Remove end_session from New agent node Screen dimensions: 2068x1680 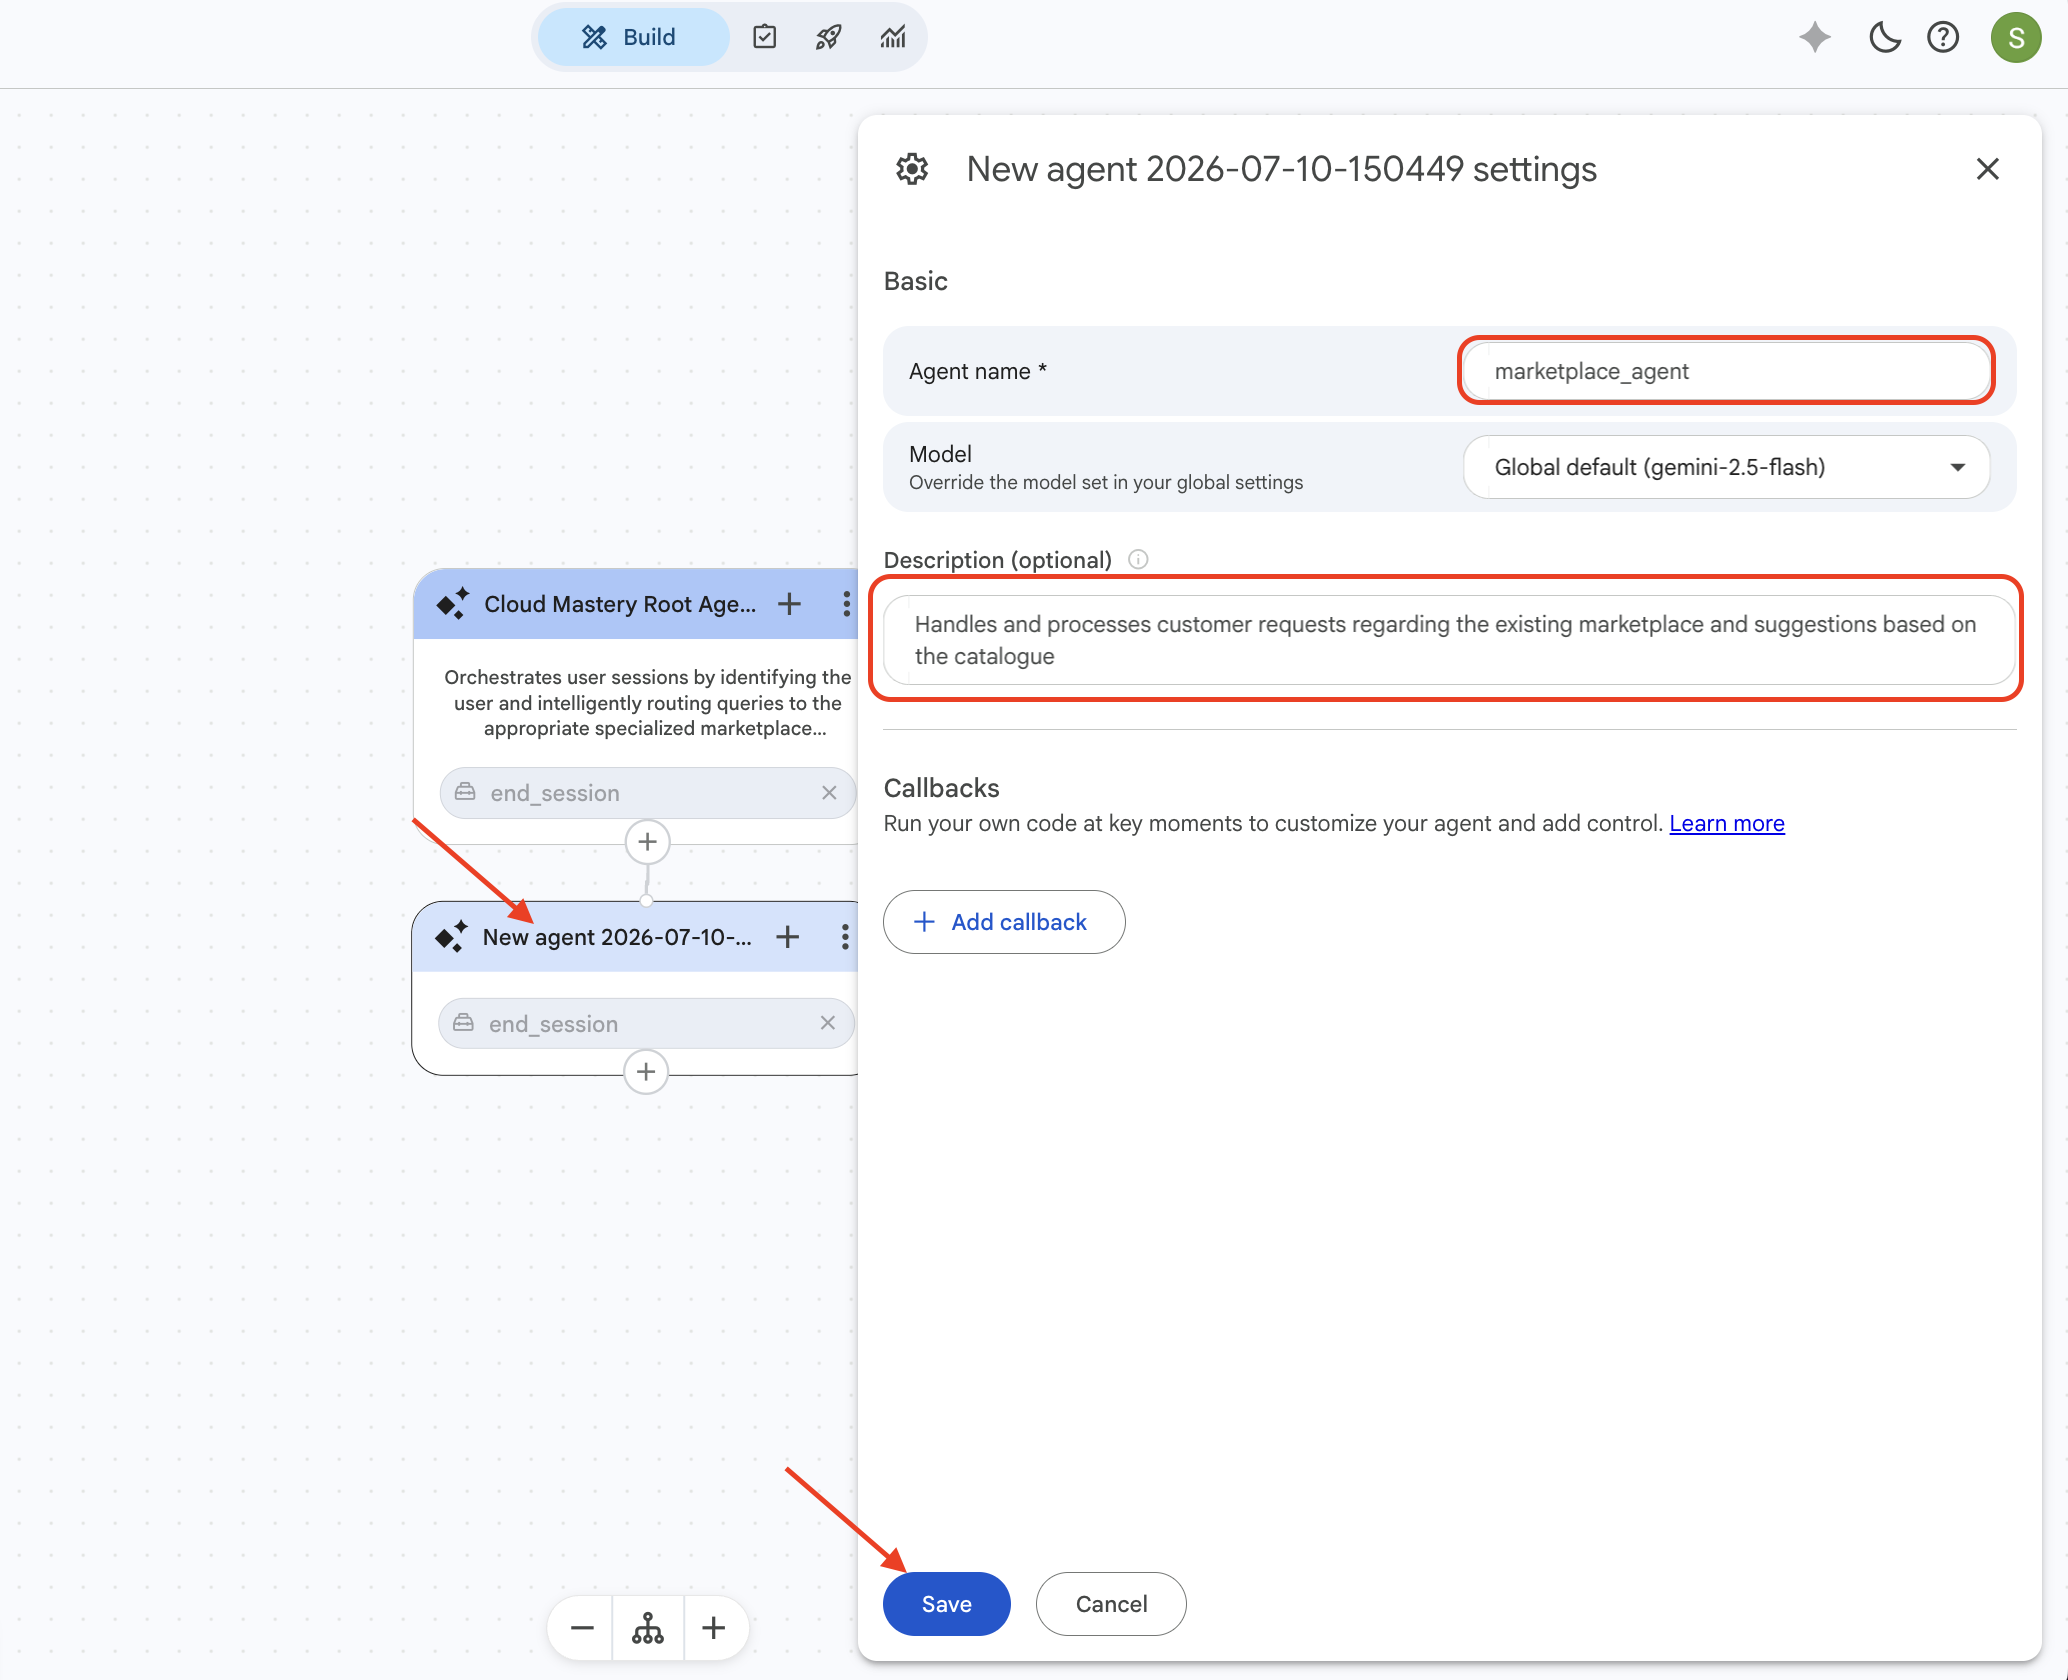(827, 1023)
